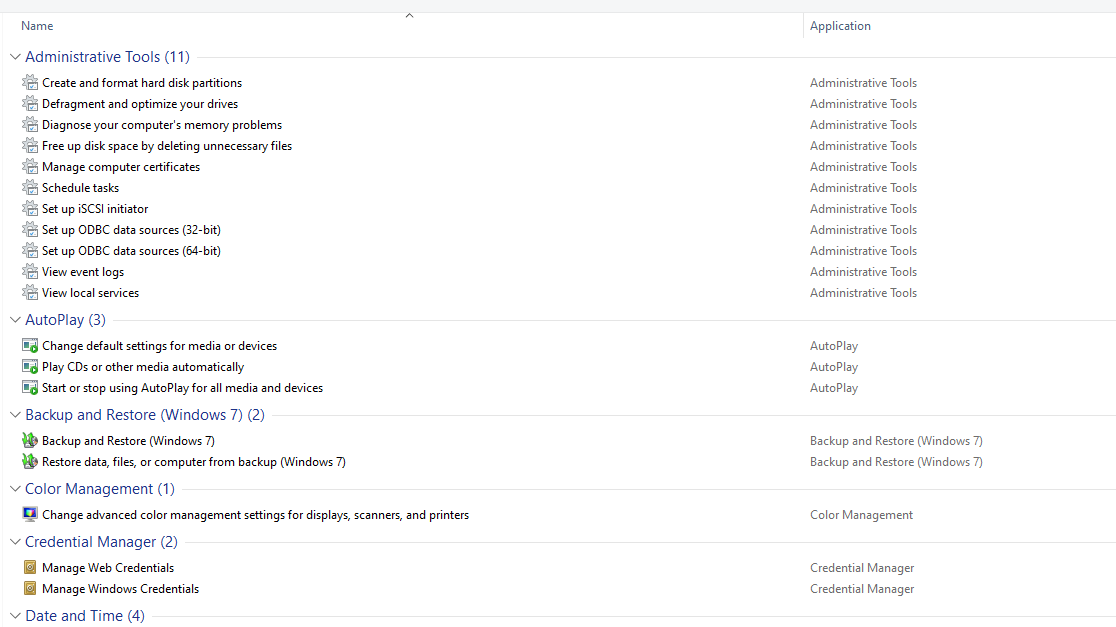1116x627 pixels.
Task: Collapse the Credential Manager group
Action: (x=15, y=542)
